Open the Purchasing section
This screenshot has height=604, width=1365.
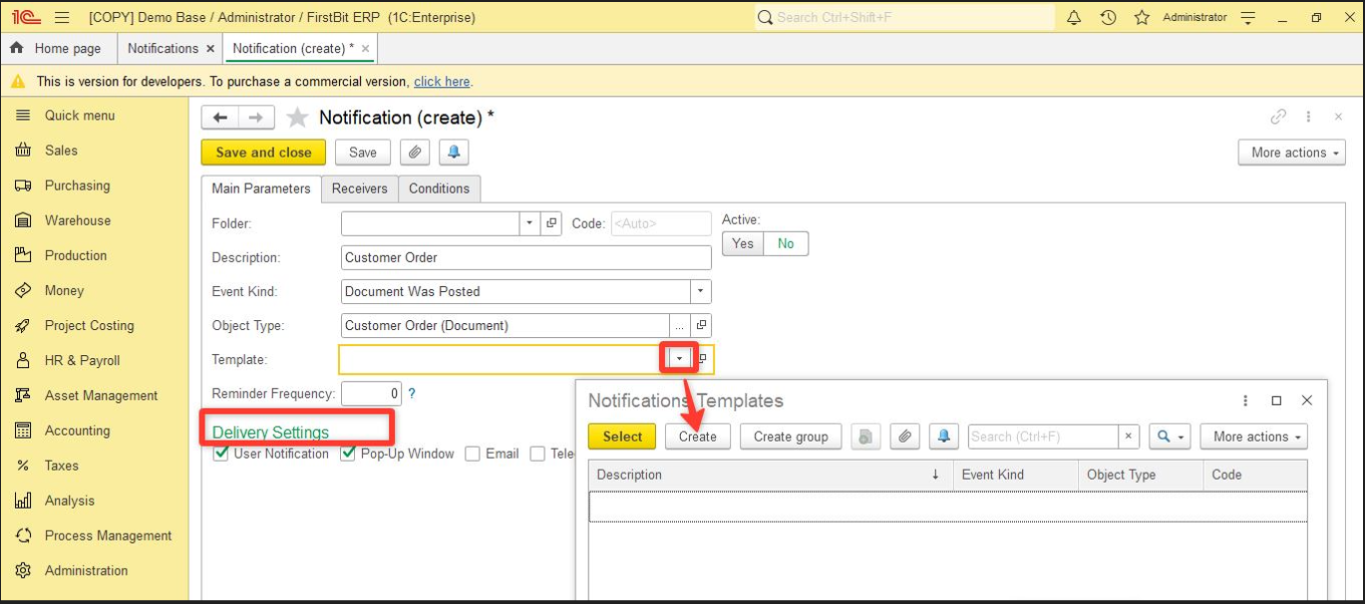click(77, 185)
